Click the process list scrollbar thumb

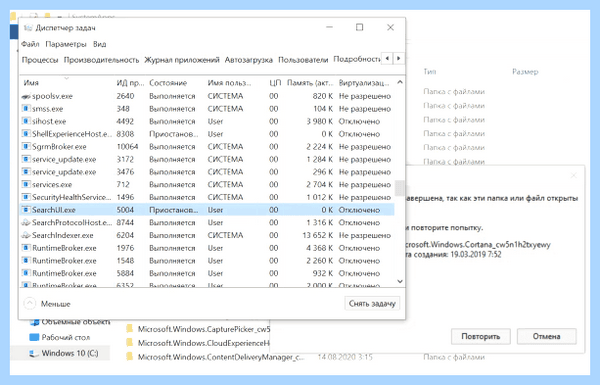[x=399, y=188]
